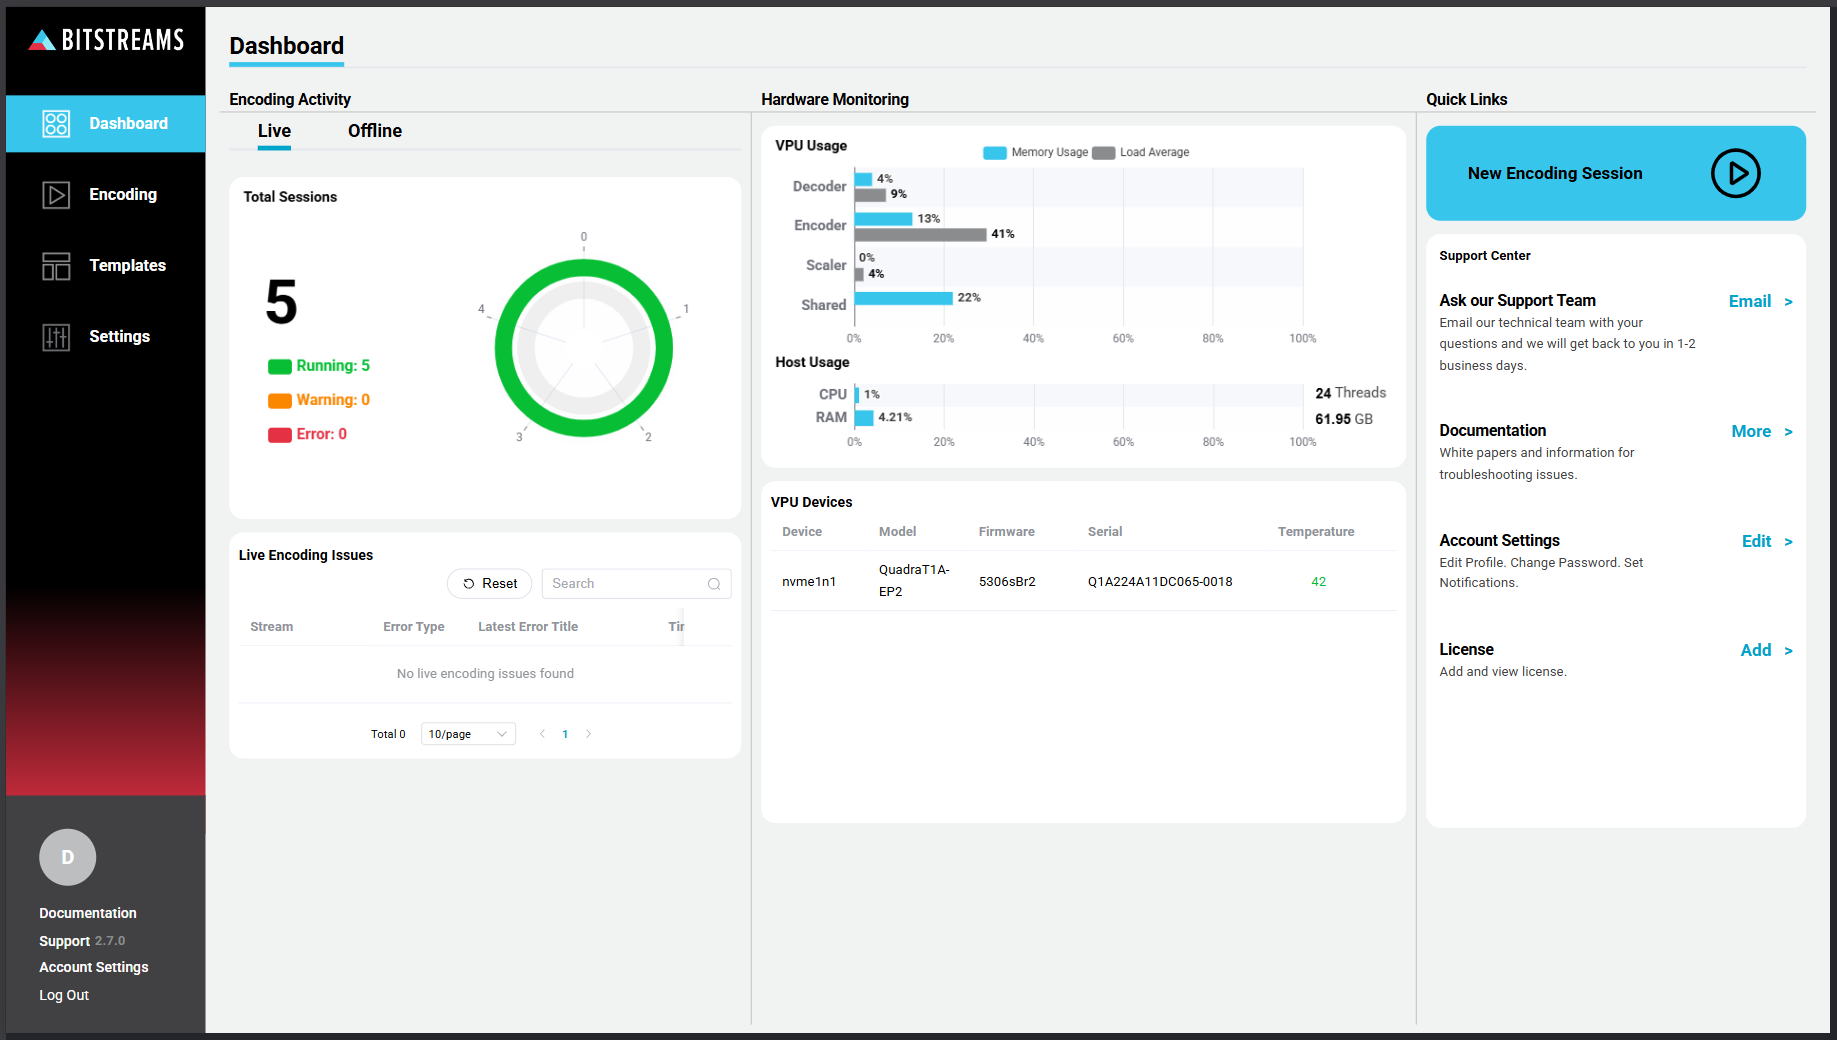Click the Bitstreams logo
The image size is (1837, 1040).
tap(106, 40)
